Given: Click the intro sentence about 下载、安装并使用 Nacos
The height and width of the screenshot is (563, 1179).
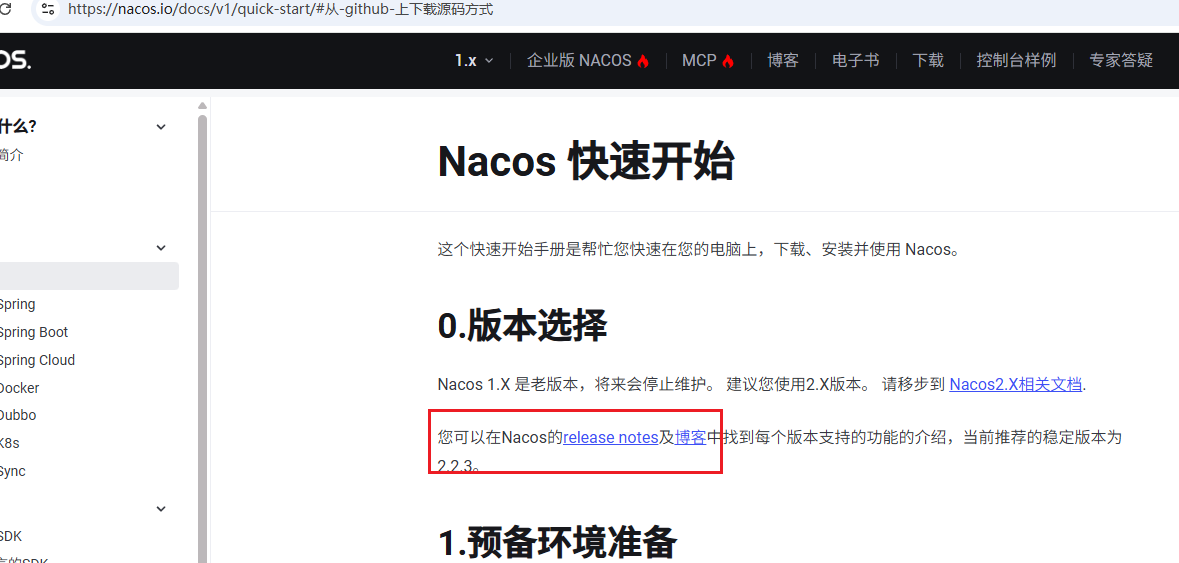Looking at the screenshot, I should (699, 249).
